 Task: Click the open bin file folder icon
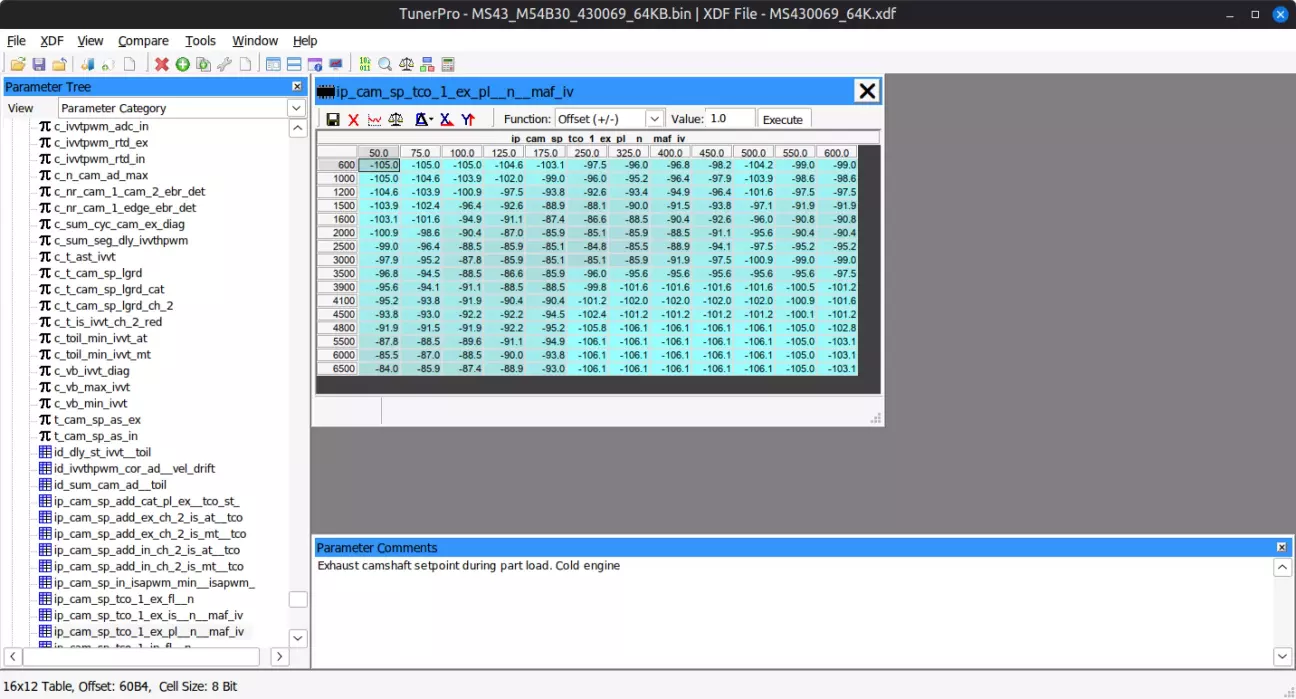[17, 65]
